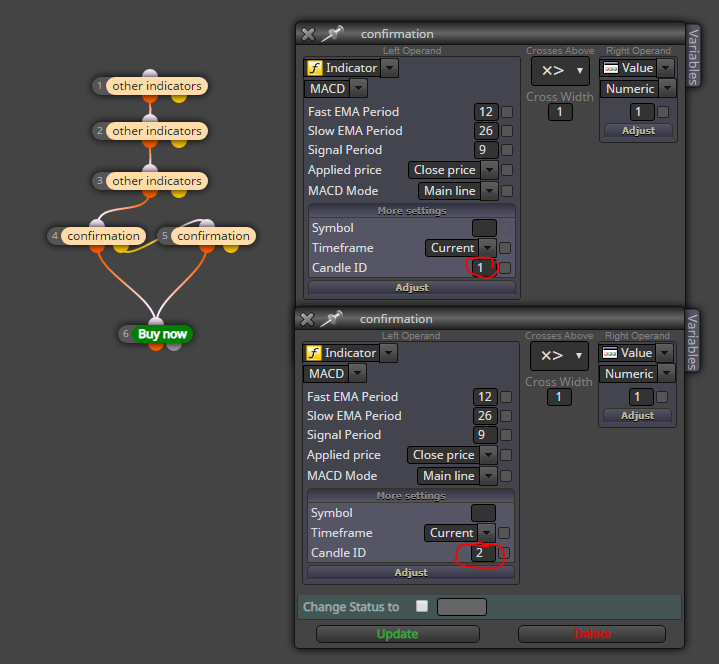Viewport: 719px width, 664px height.
Task: Click Symbol field in lower panel
Action: (x=483, y=513)
